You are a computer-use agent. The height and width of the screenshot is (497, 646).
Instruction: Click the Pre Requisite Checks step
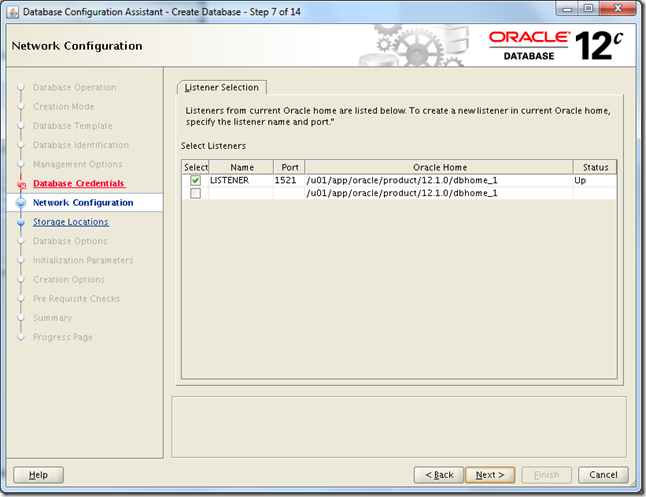[x=77, y=299]
